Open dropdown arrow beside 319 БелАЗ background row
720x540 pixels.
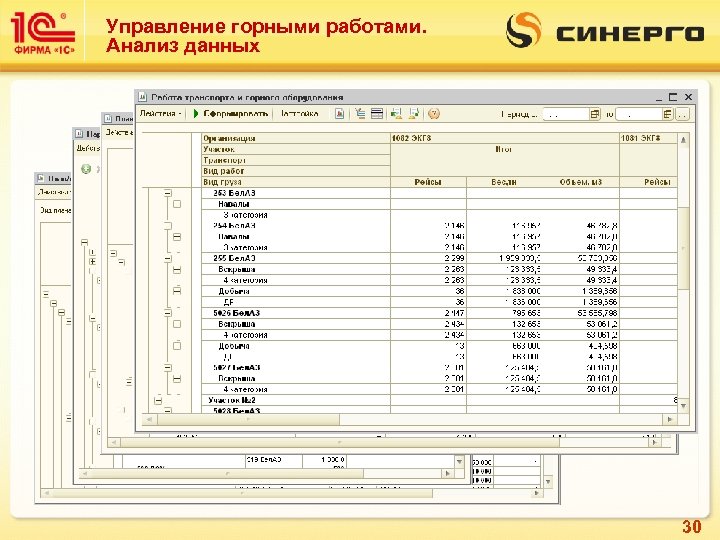click(459, 461)
